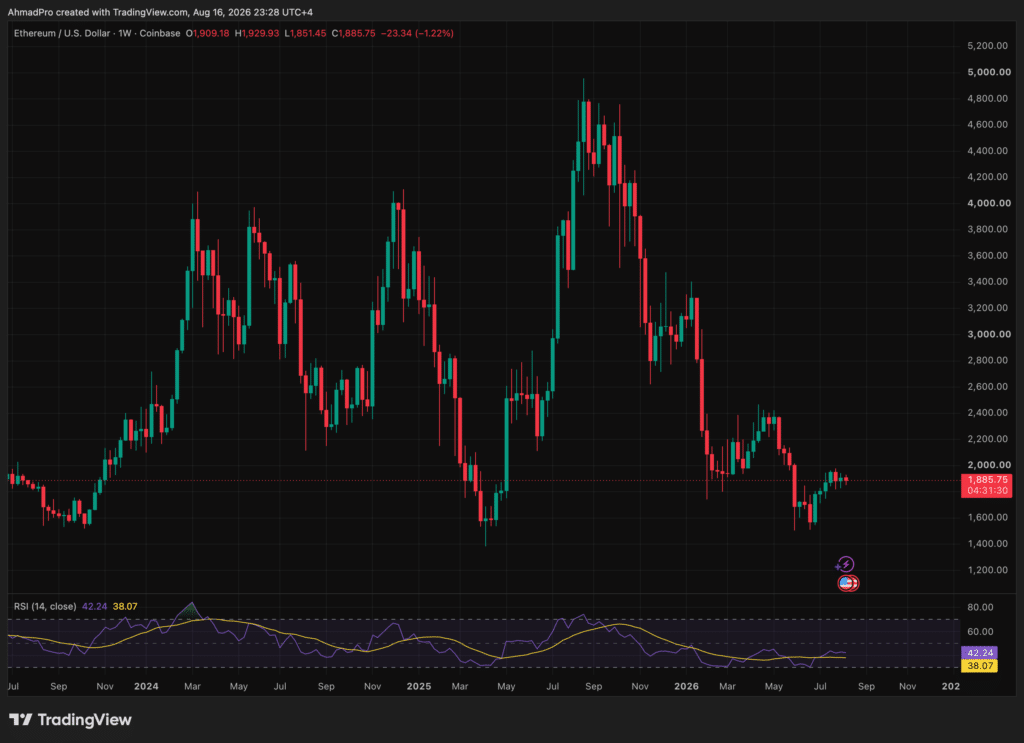Click the 3,000.00 price axis label
Screen dimensions: 1024x743
[989, 334]
